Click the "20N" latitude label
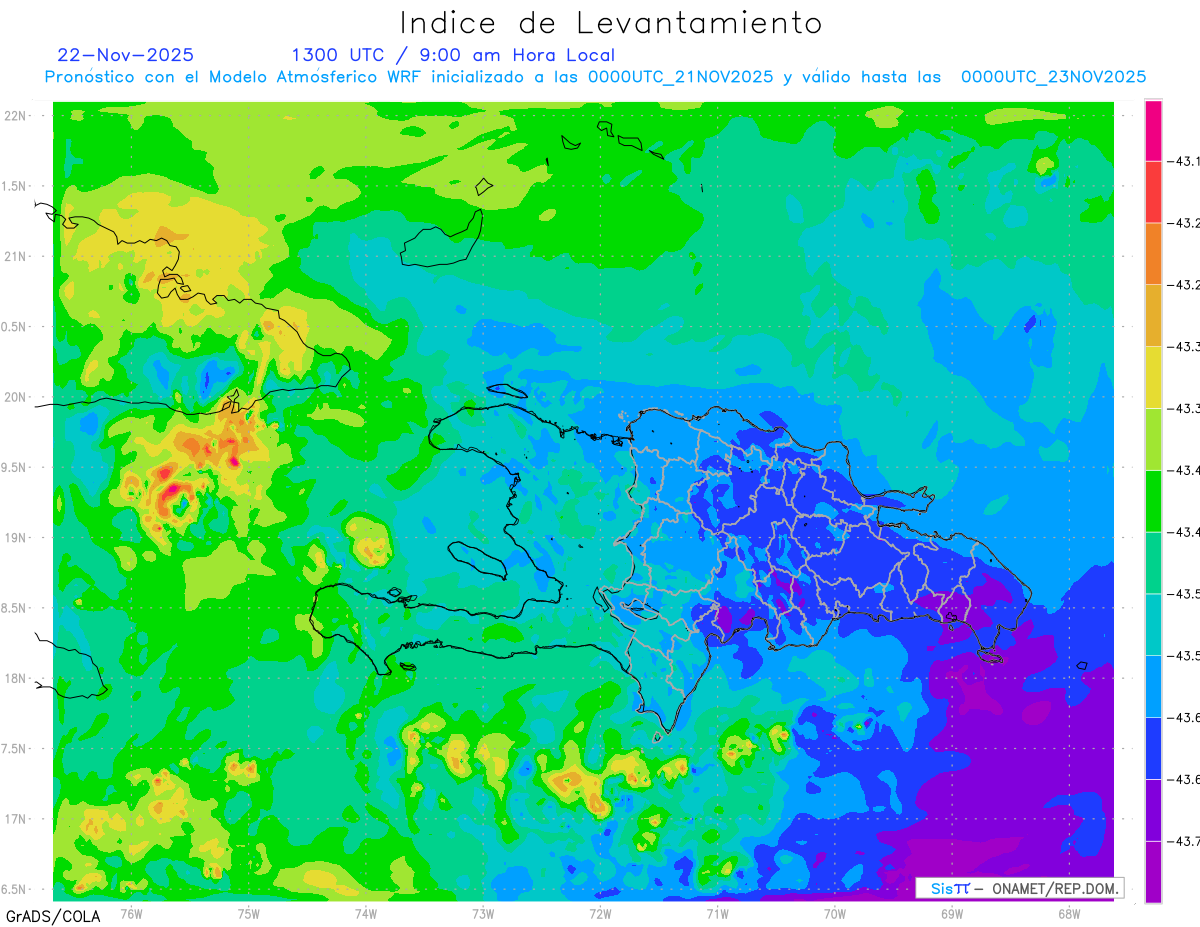The width and height of the screenshot is (1200, 927). 16,397
